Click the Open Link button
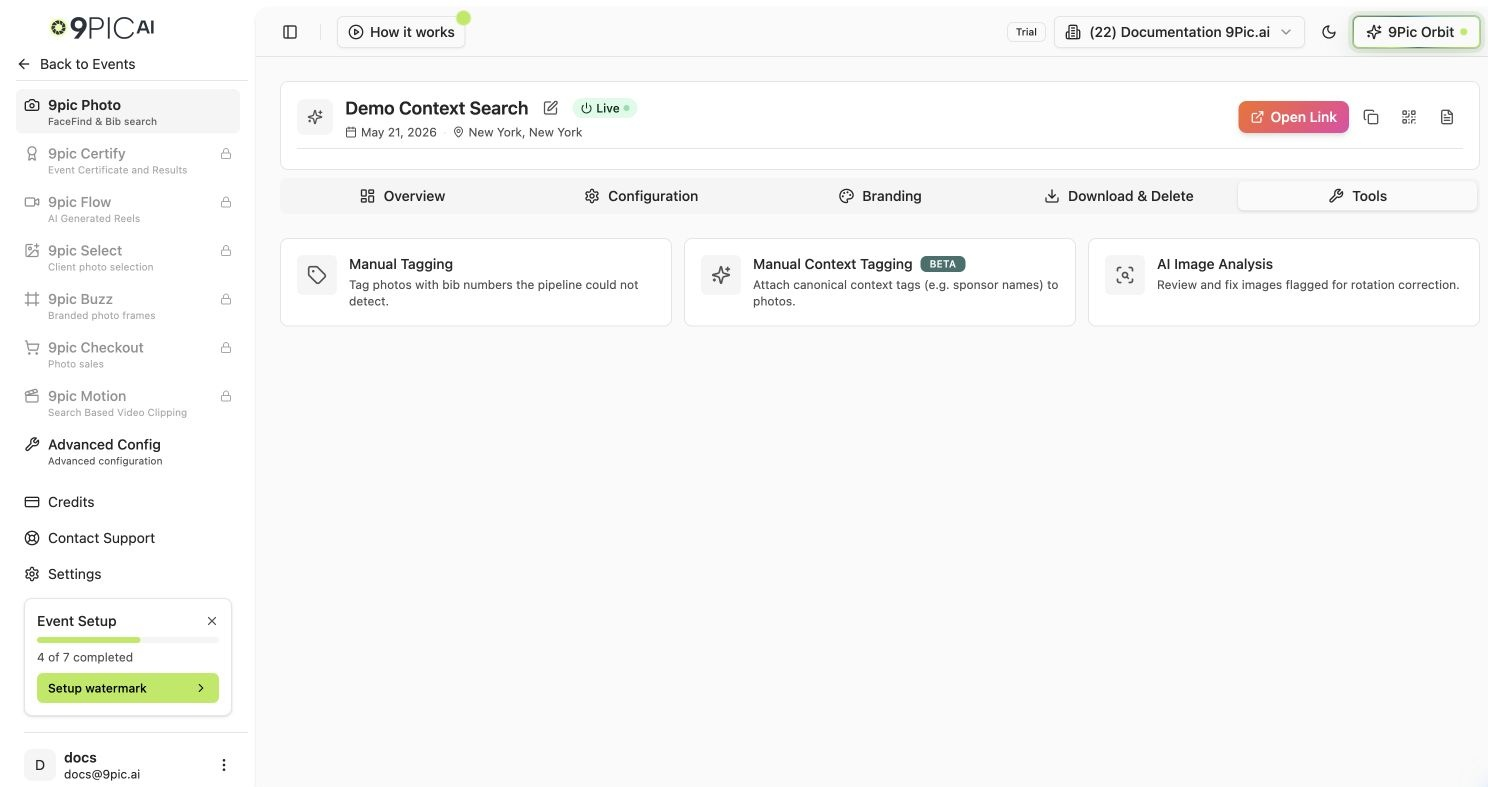Screen dimensions: 1488x787 point(1293,117)
